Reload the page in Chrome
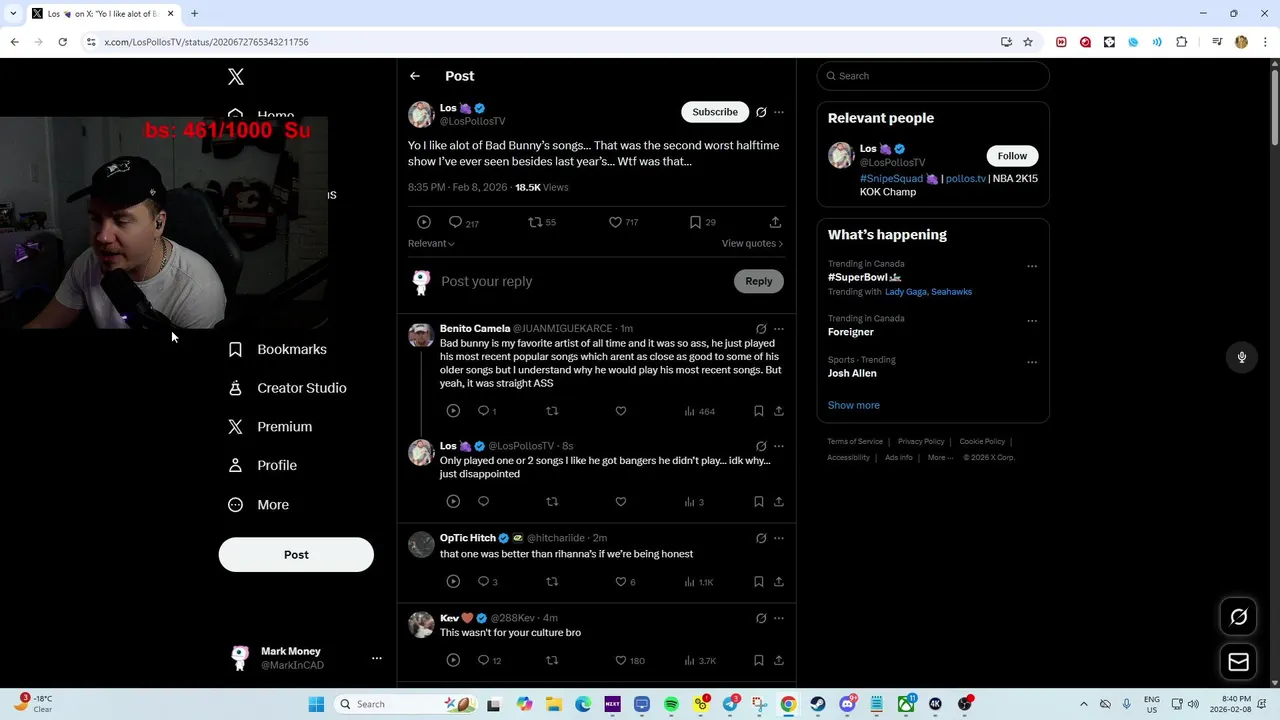The image size is (1280, 720). 62,42
